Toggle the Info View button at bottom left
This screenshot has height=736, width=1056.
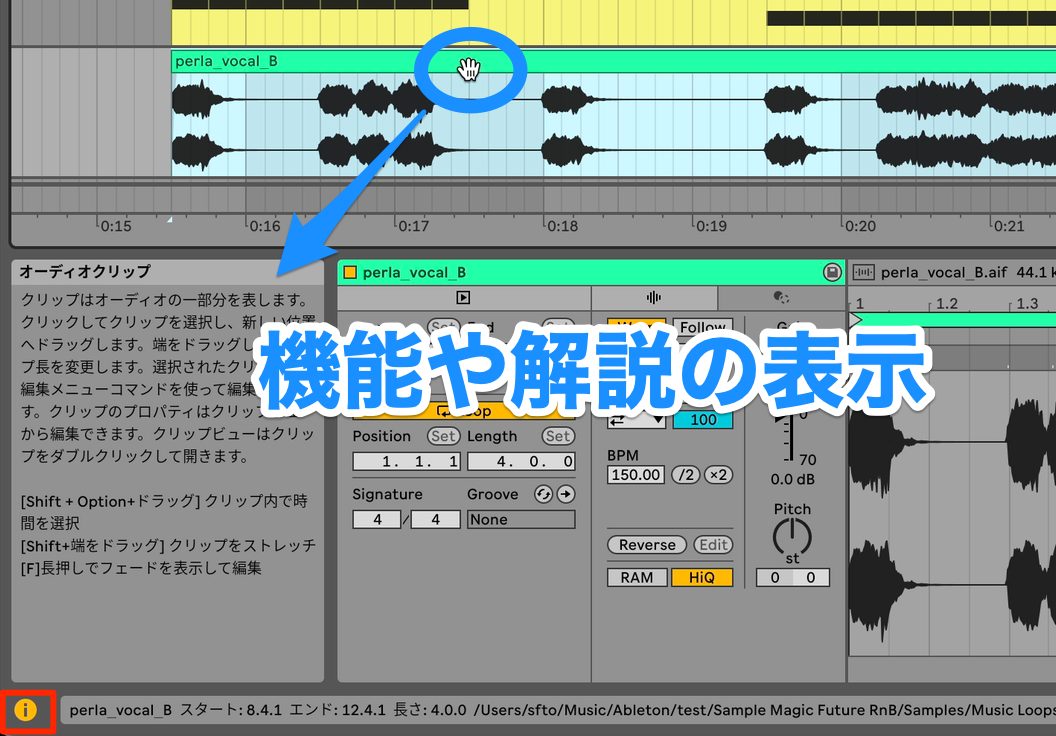coord(26,710)
